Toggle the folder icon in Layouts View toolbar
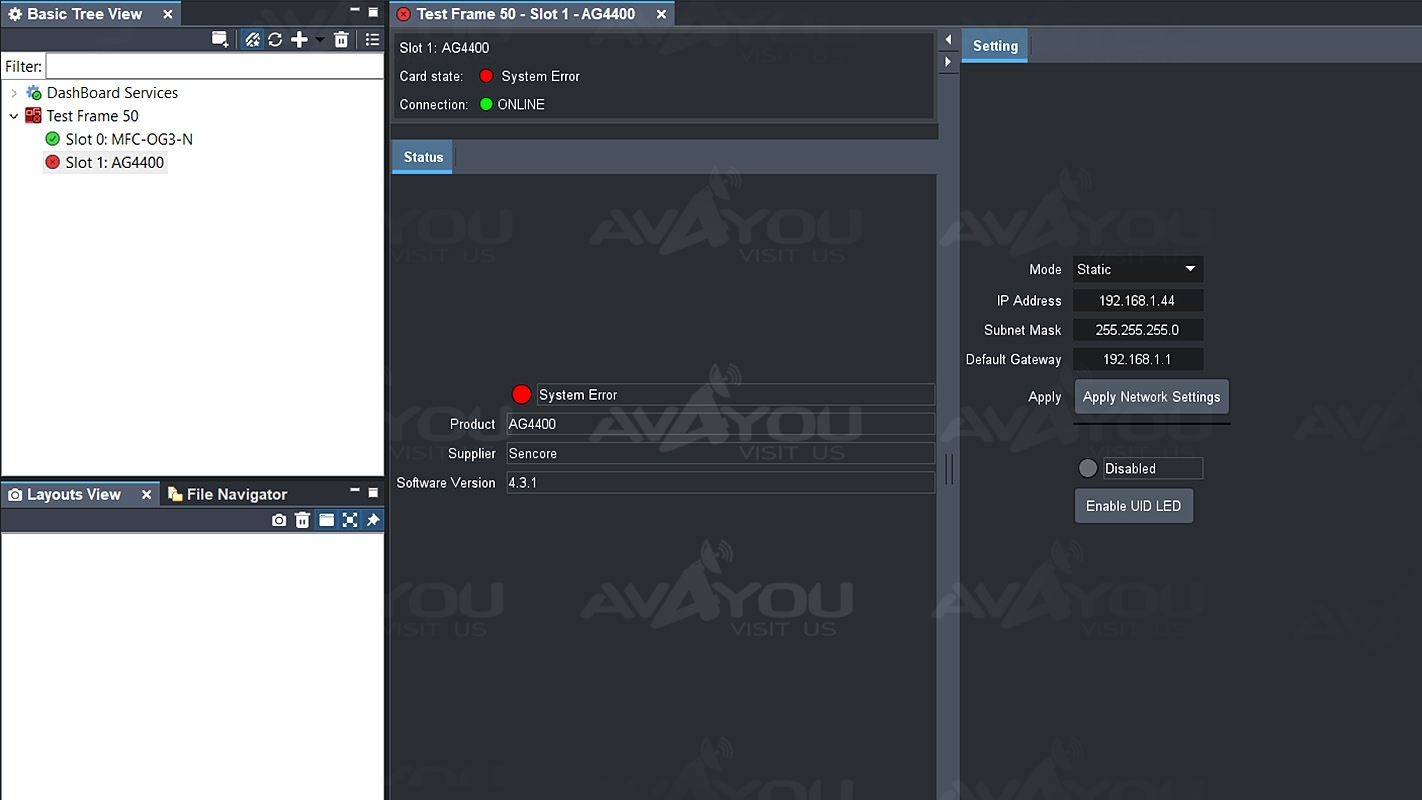 326,520
